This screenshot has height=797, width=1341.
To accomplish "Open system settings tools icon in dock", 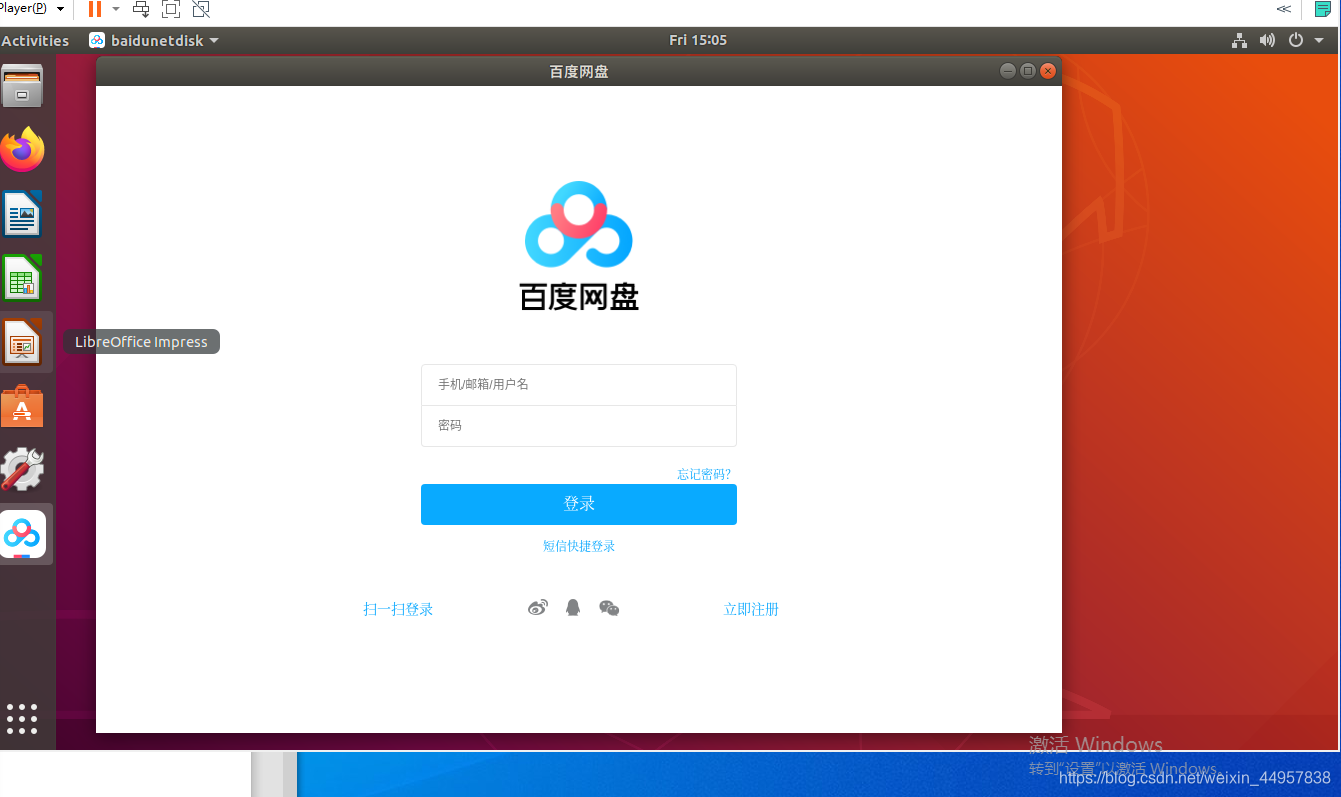I will tap(22, 470).
